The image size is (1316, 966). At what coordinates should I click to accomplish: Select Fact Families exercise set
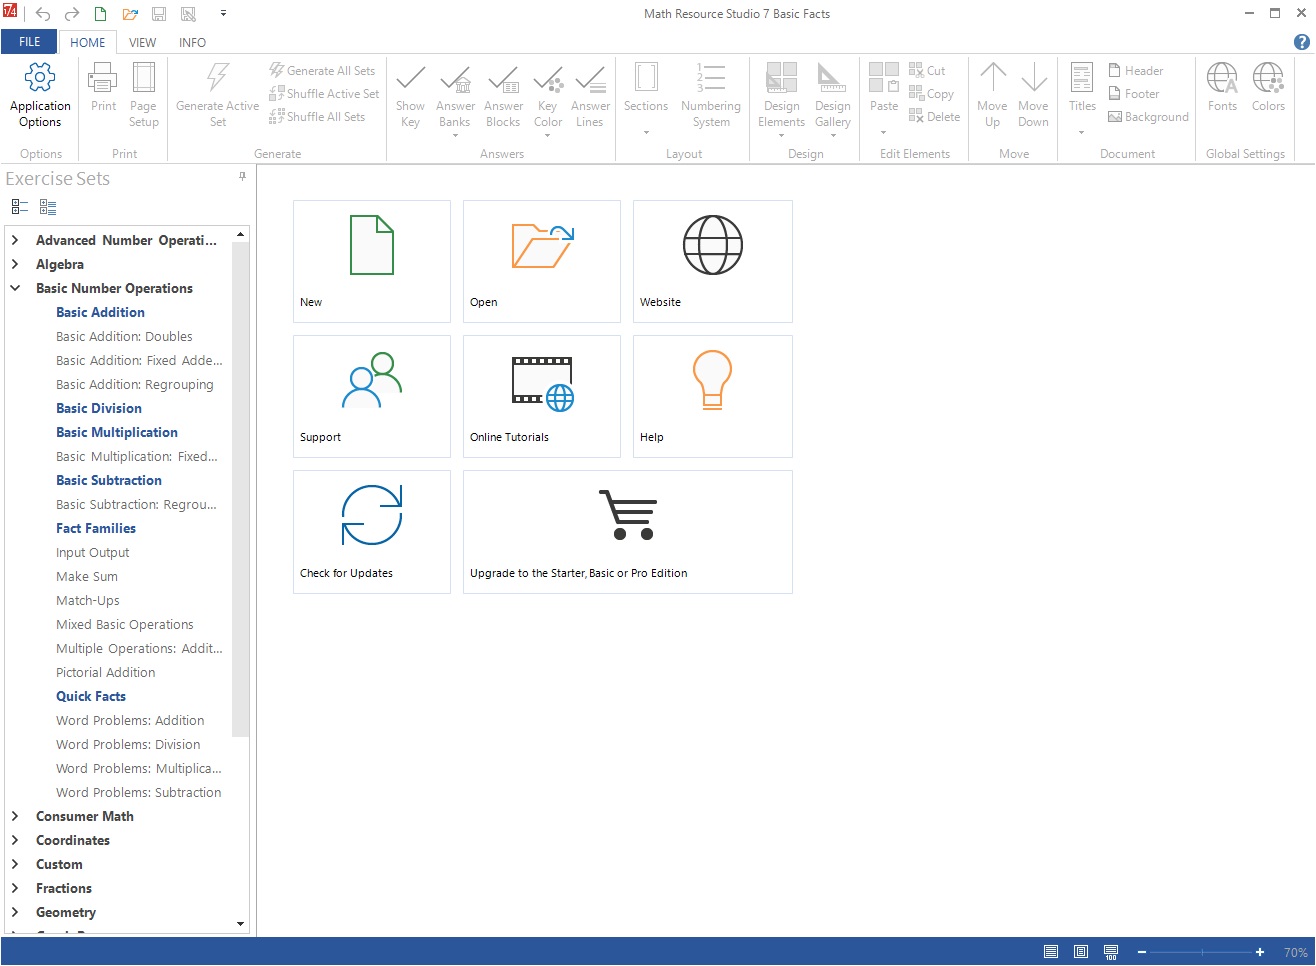click(x=96, y=528)
